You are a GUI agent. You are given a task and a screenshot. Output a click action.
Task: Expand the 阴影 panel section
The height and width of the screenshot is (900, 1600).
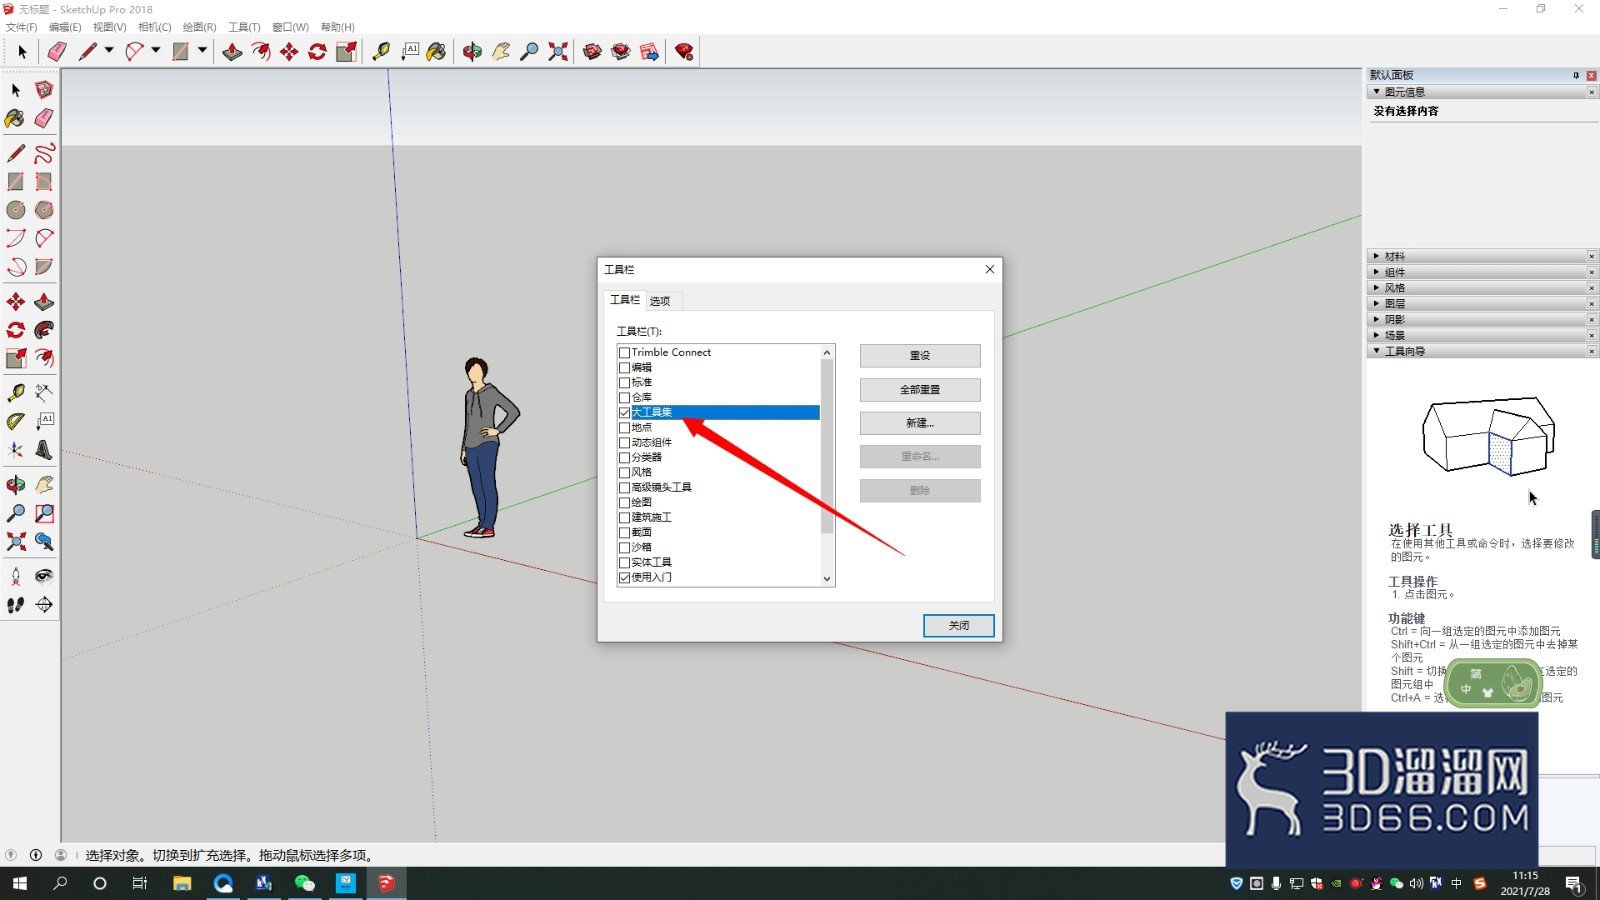(x=1376, y=320)
